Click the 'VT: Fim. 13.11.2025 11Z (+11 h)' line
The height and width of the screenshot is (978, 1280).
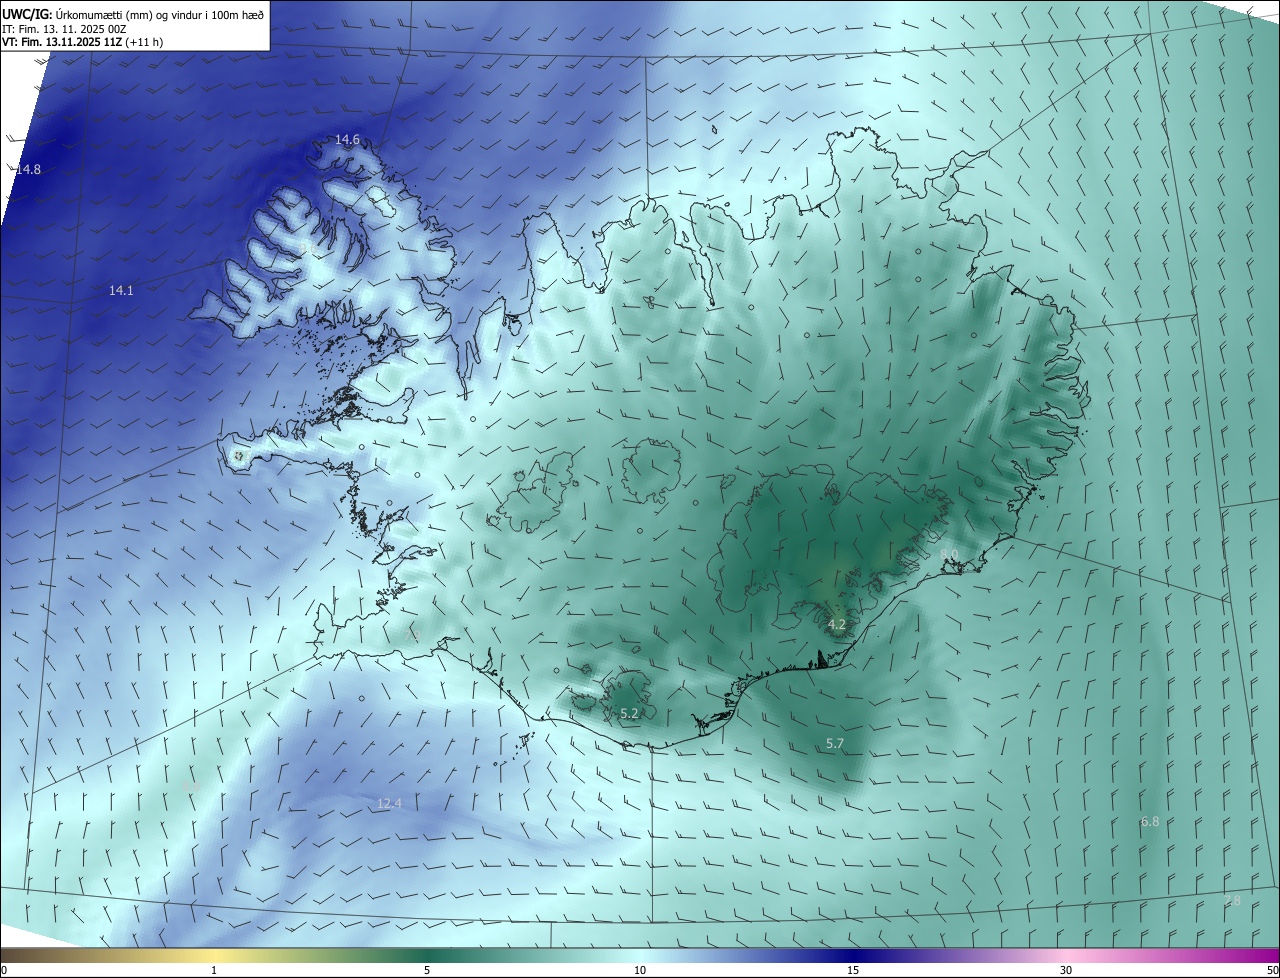(83, 43)
